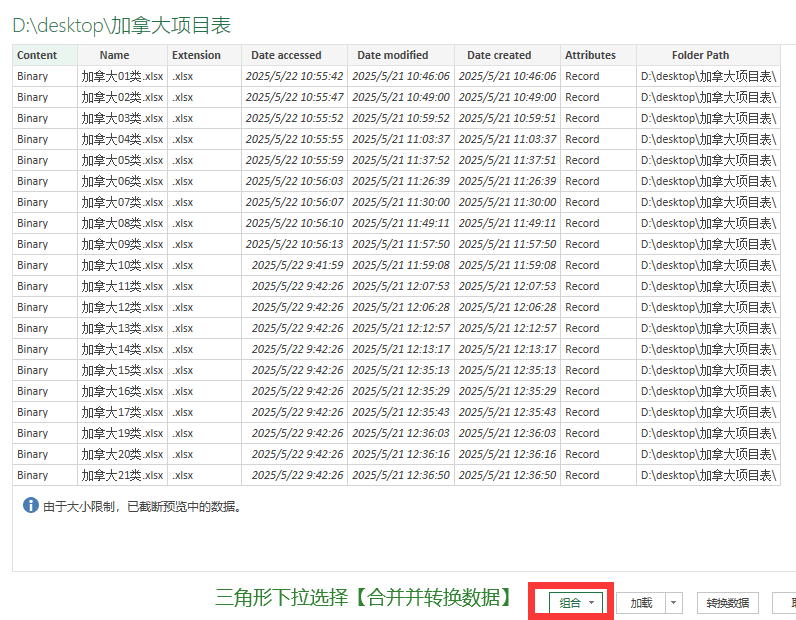Select the Name column header
Image resolution: width=796 pixels, height=620 pixels.
click(122, 55)
